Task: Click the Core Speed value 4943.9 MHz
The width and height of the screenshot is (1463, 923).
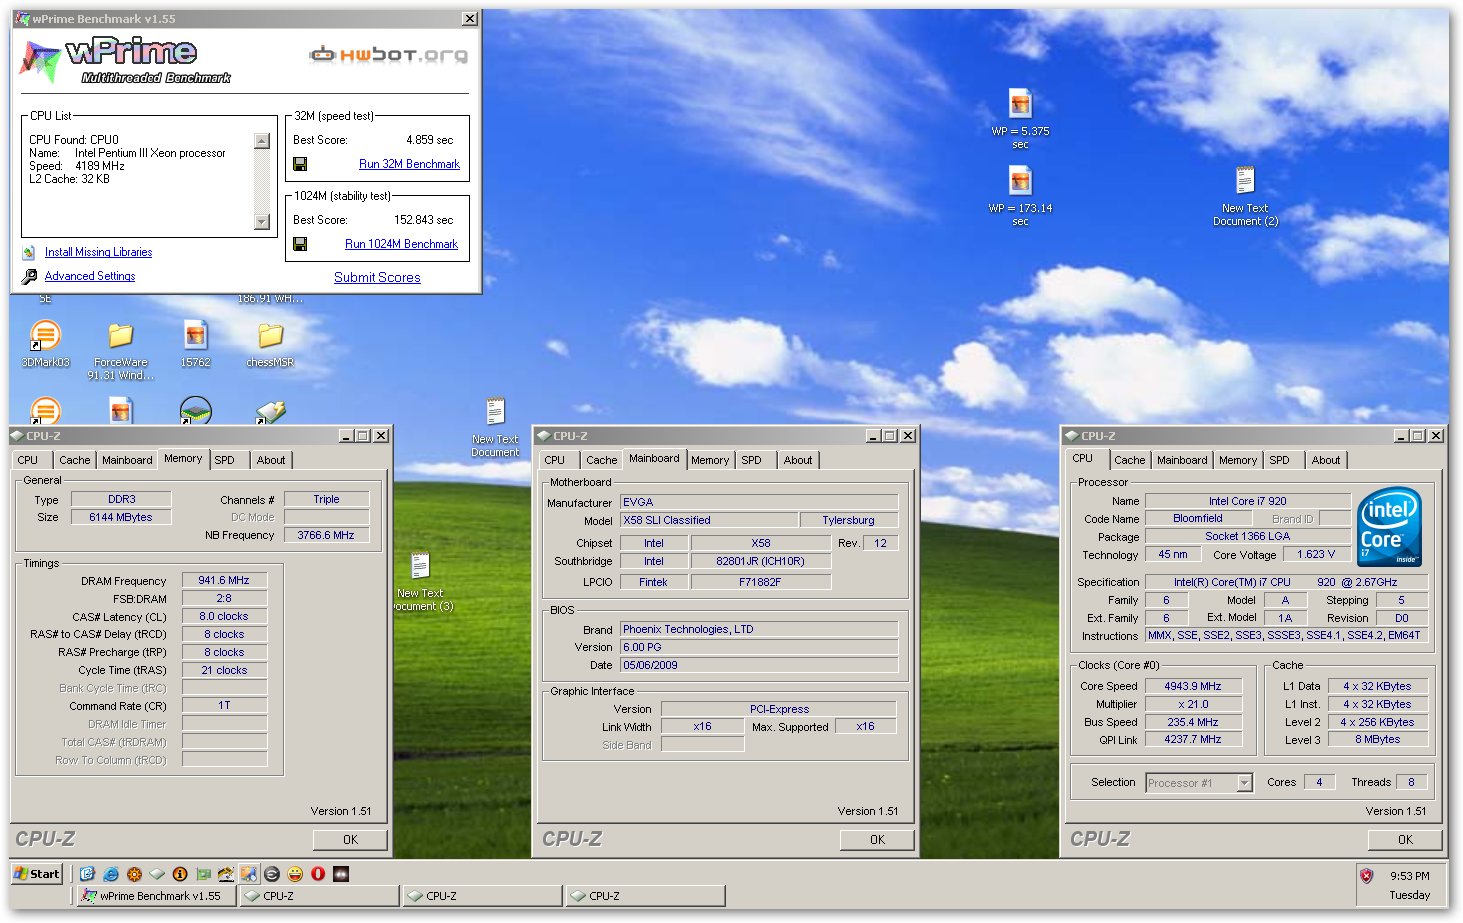Action: [x=1193, y=687]
